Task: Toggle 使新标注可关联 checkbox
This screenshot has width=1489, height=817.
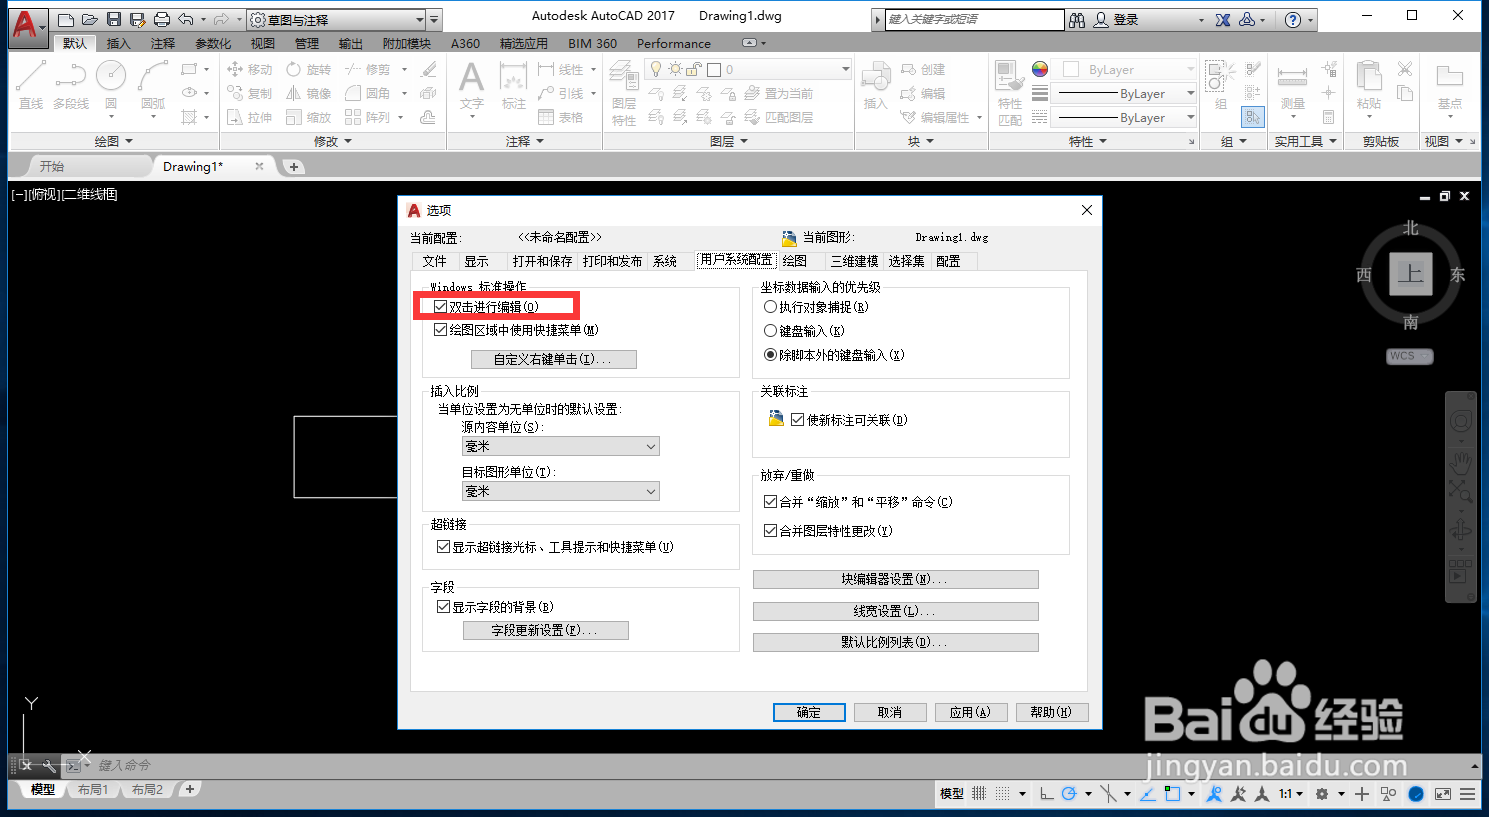Action: coord(797,420)
